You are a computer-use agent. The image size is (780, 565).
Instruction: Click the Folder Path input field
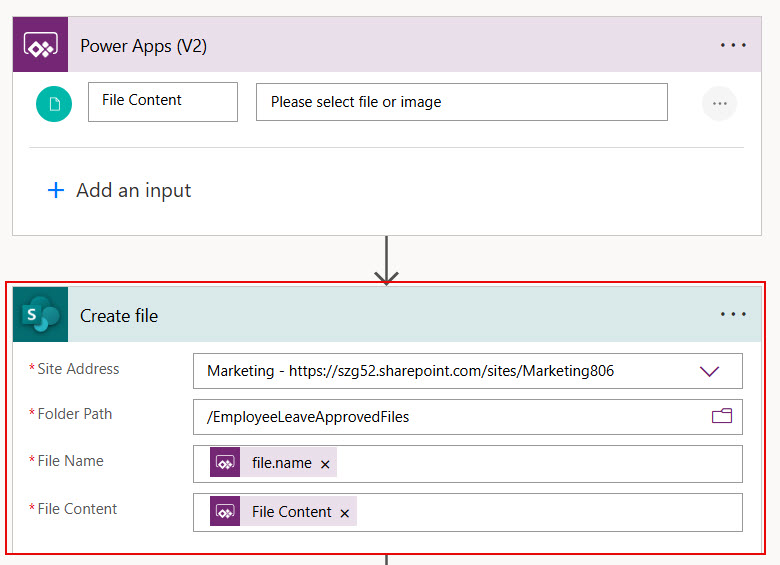pyautogui.click(x=468, y=417)
